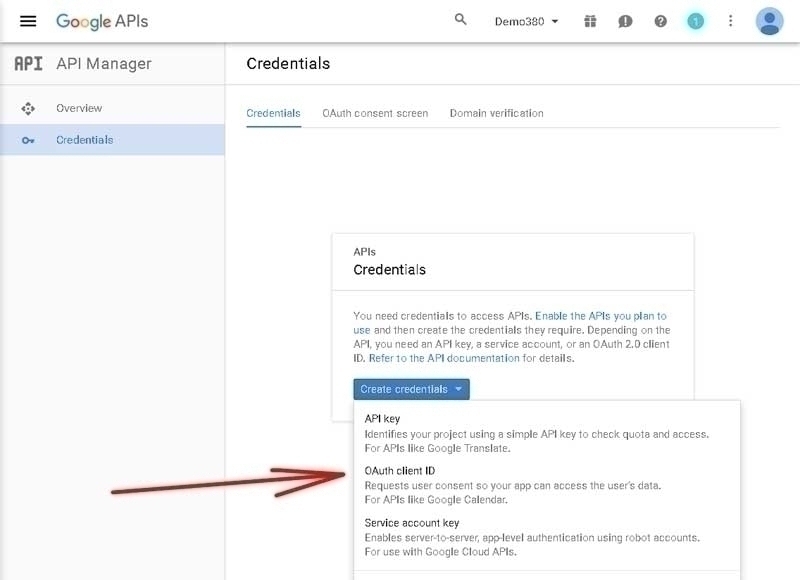Switch to Domain verification tab

pyautogui.click(x=496, y=113)
